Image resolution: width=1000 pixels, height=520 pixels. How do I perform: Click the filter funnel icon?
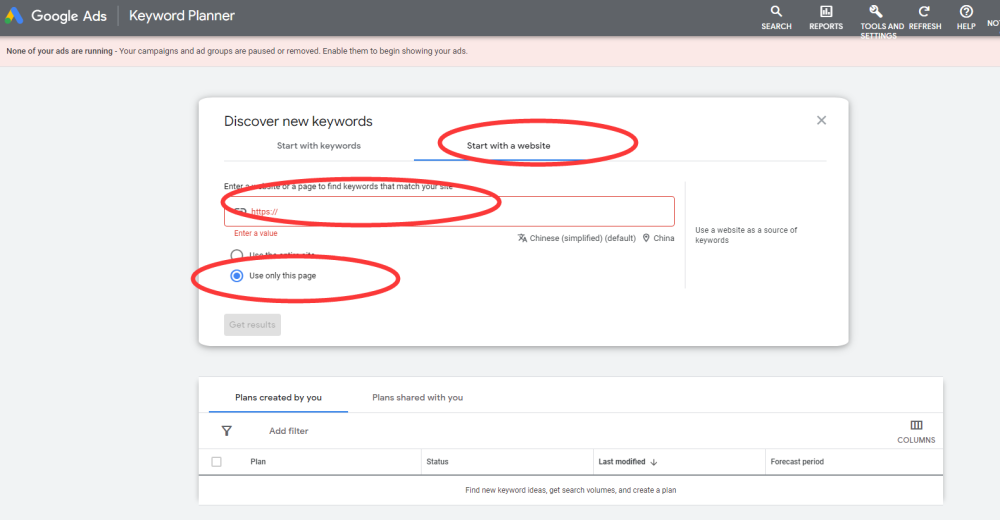[x=226, y=431]
